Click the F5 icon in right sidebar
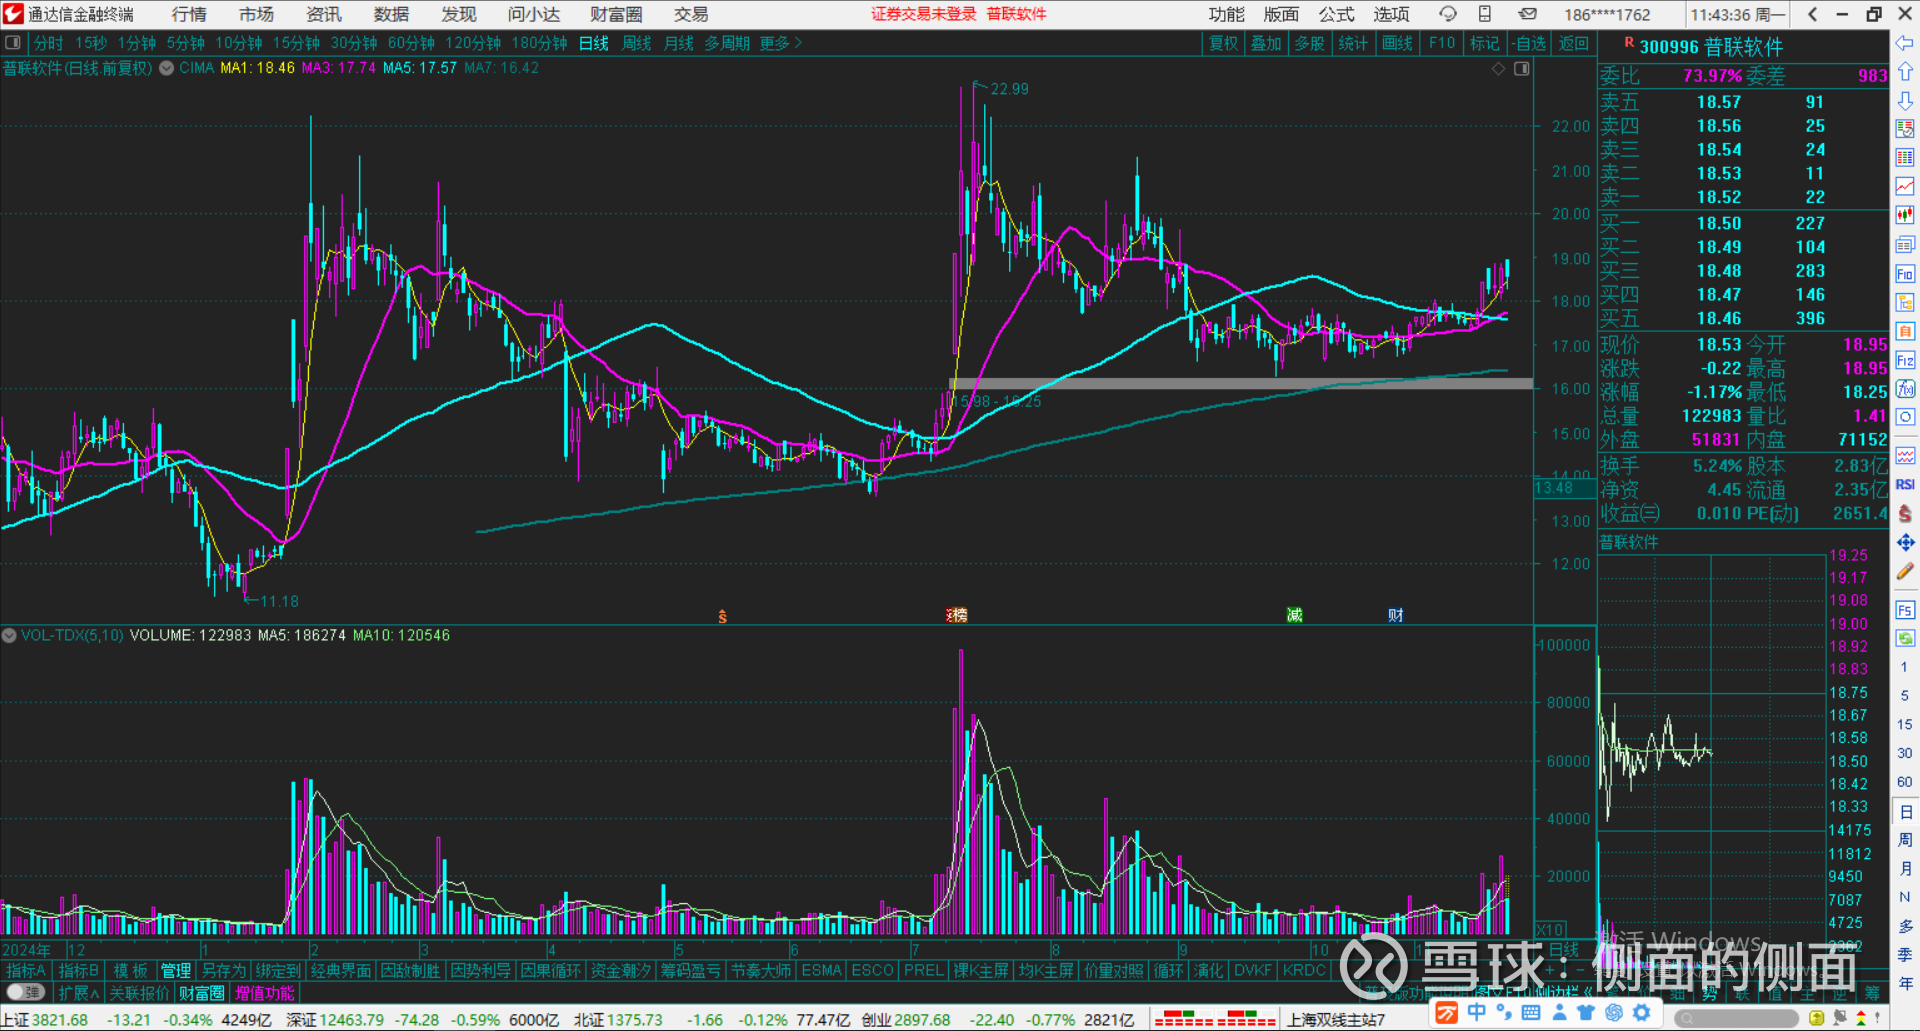The image size is (1920, 1031). click(x=1905, y=610)
